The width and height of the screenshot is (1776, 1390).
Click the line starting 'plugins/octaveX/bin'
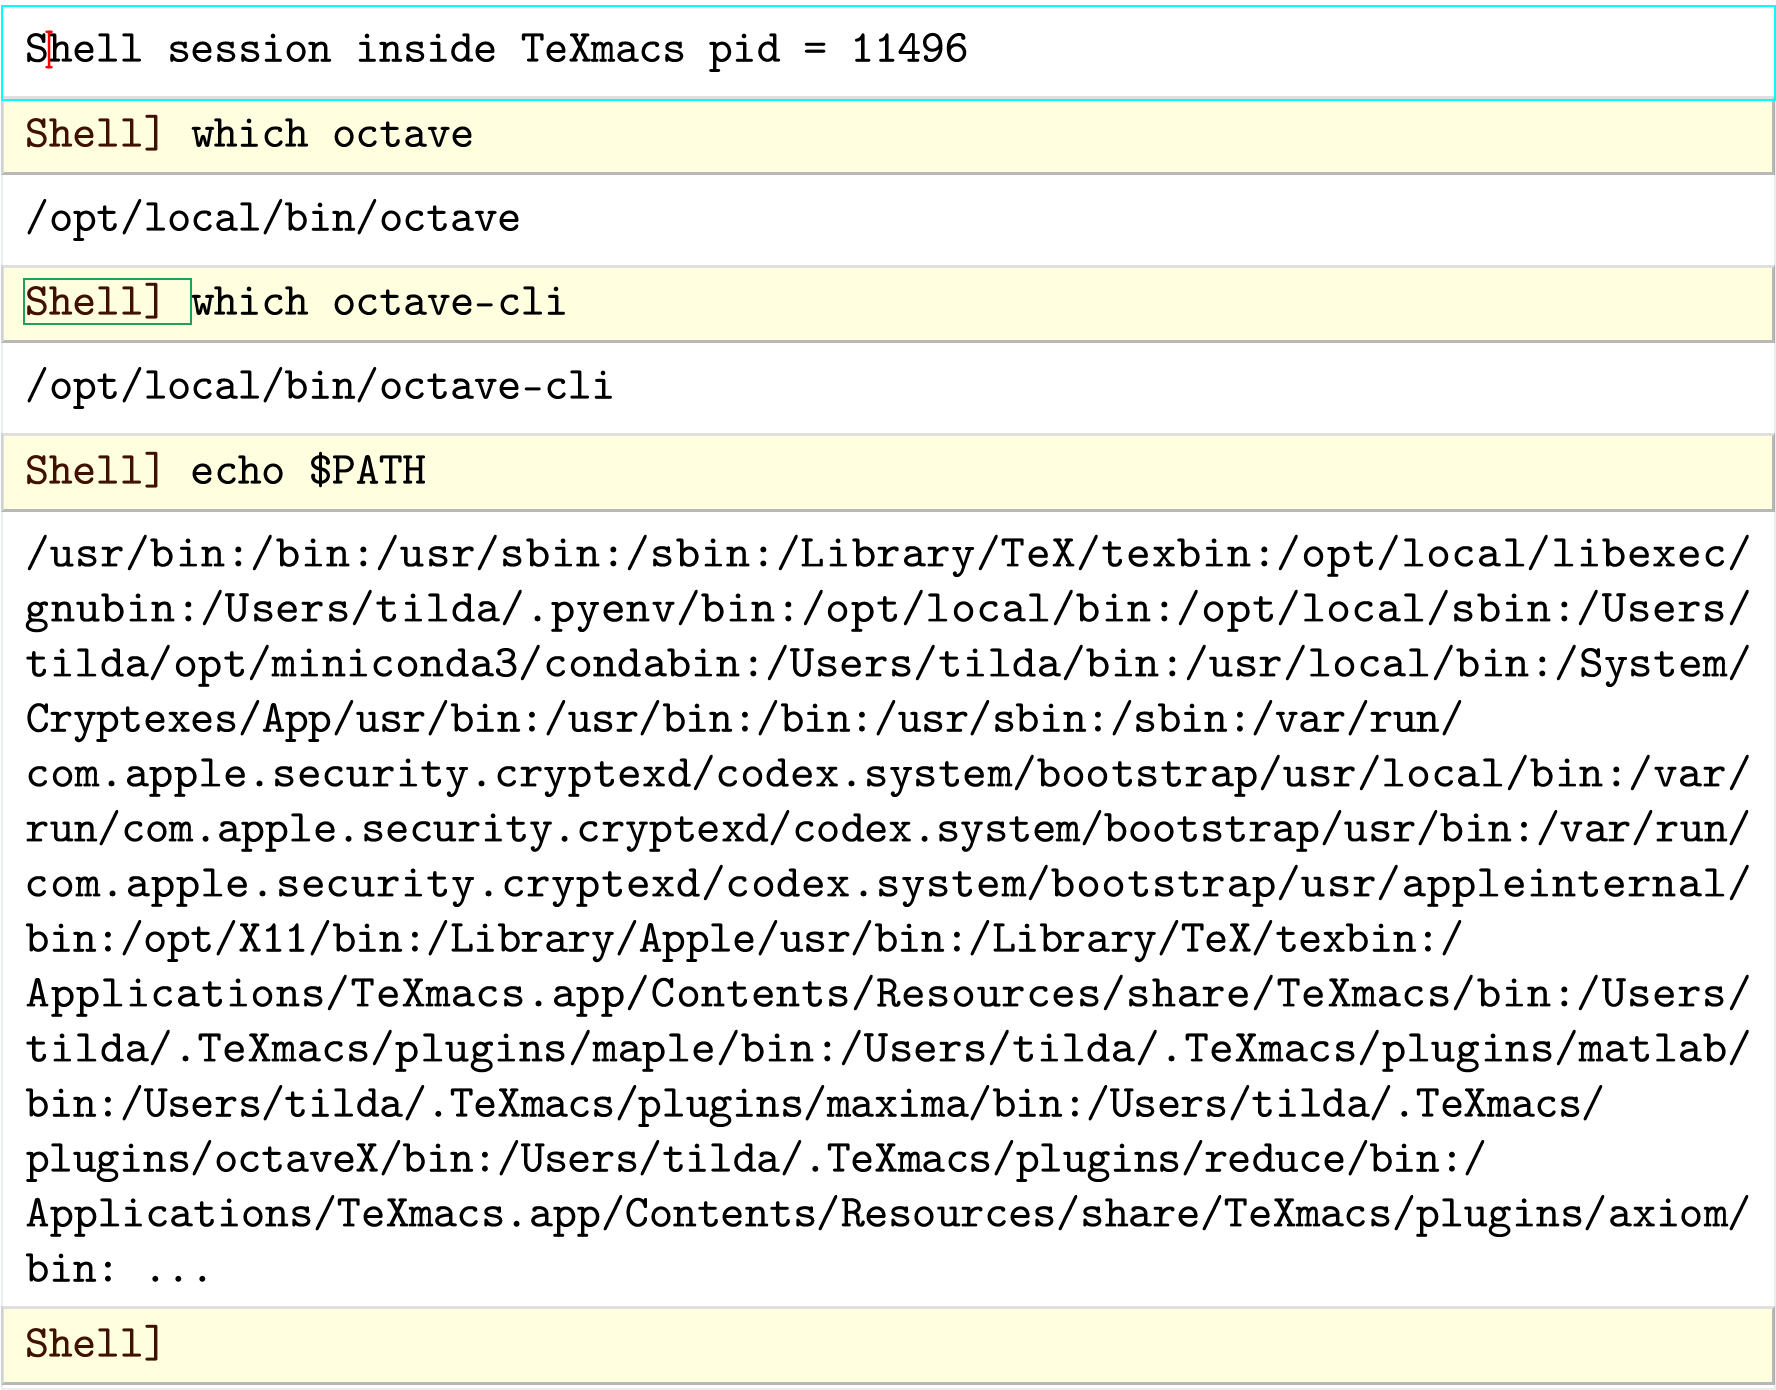[756, 1160]
